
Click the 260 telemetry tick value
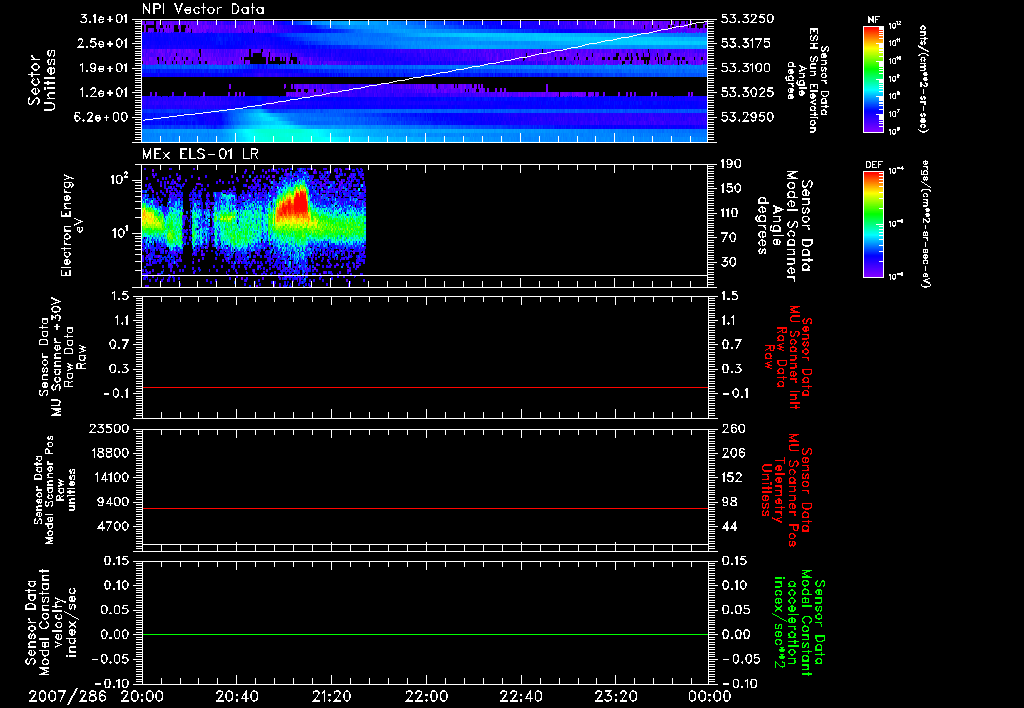(733, 428)
